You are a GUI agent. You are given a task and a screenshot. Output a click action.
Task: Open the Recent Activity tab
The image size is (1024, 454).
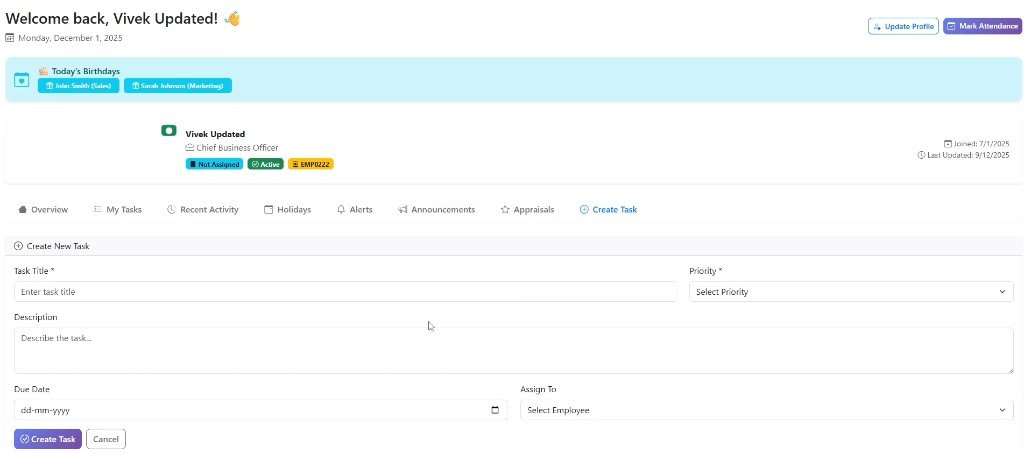[202, 210]
